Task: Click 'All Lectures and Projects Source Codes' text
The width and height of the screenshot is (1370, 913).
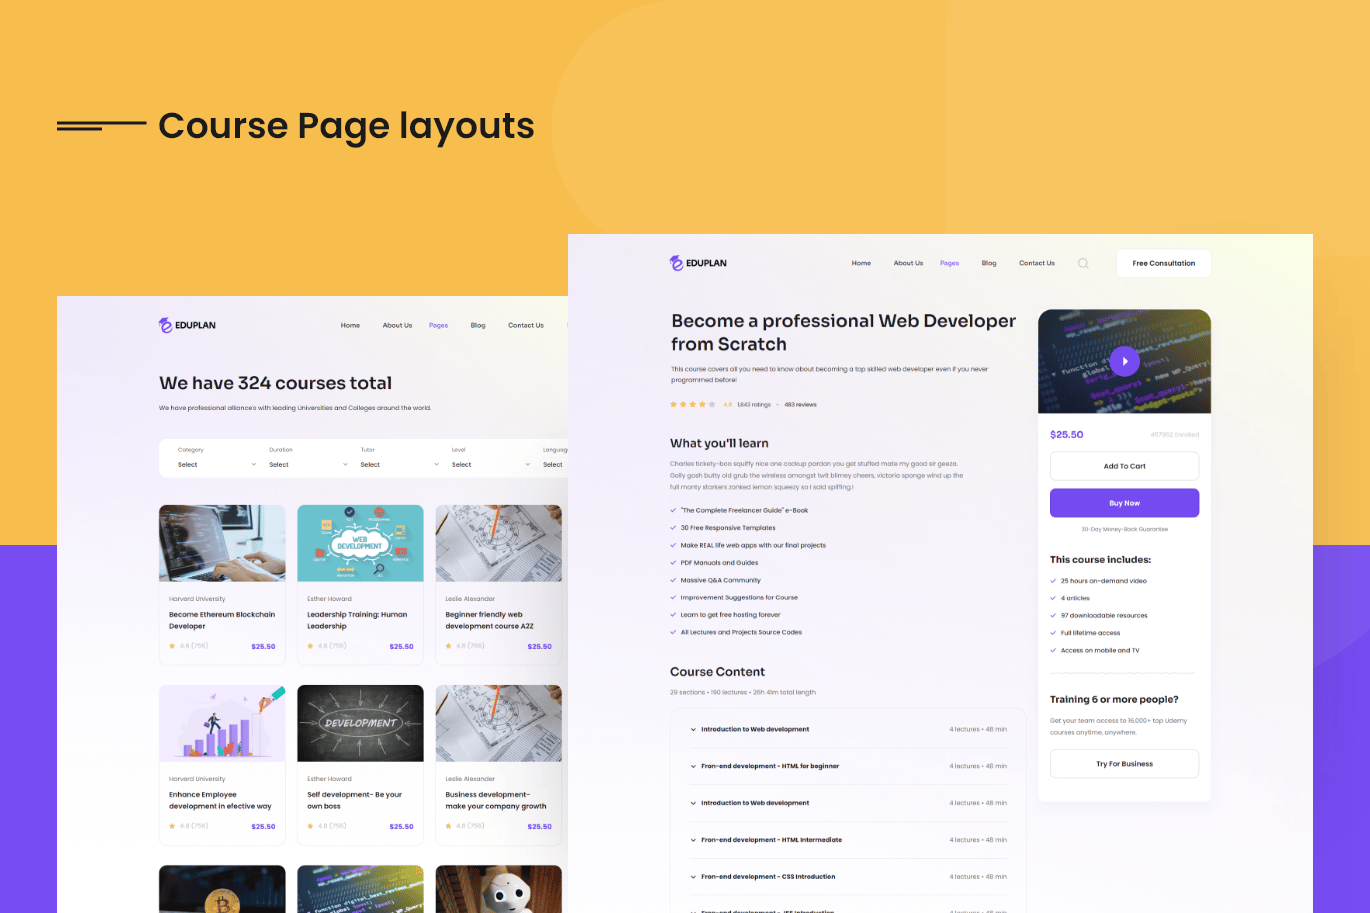Action: click(741, 632)
